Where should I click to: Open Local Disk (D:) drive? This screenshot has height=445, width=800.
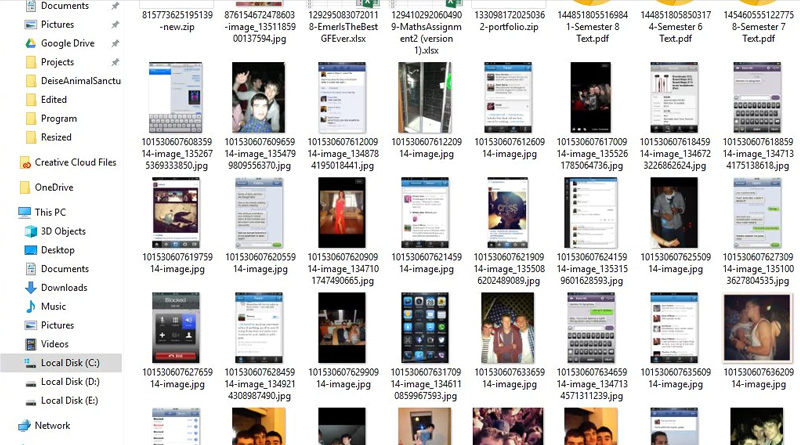pos(70,382)
